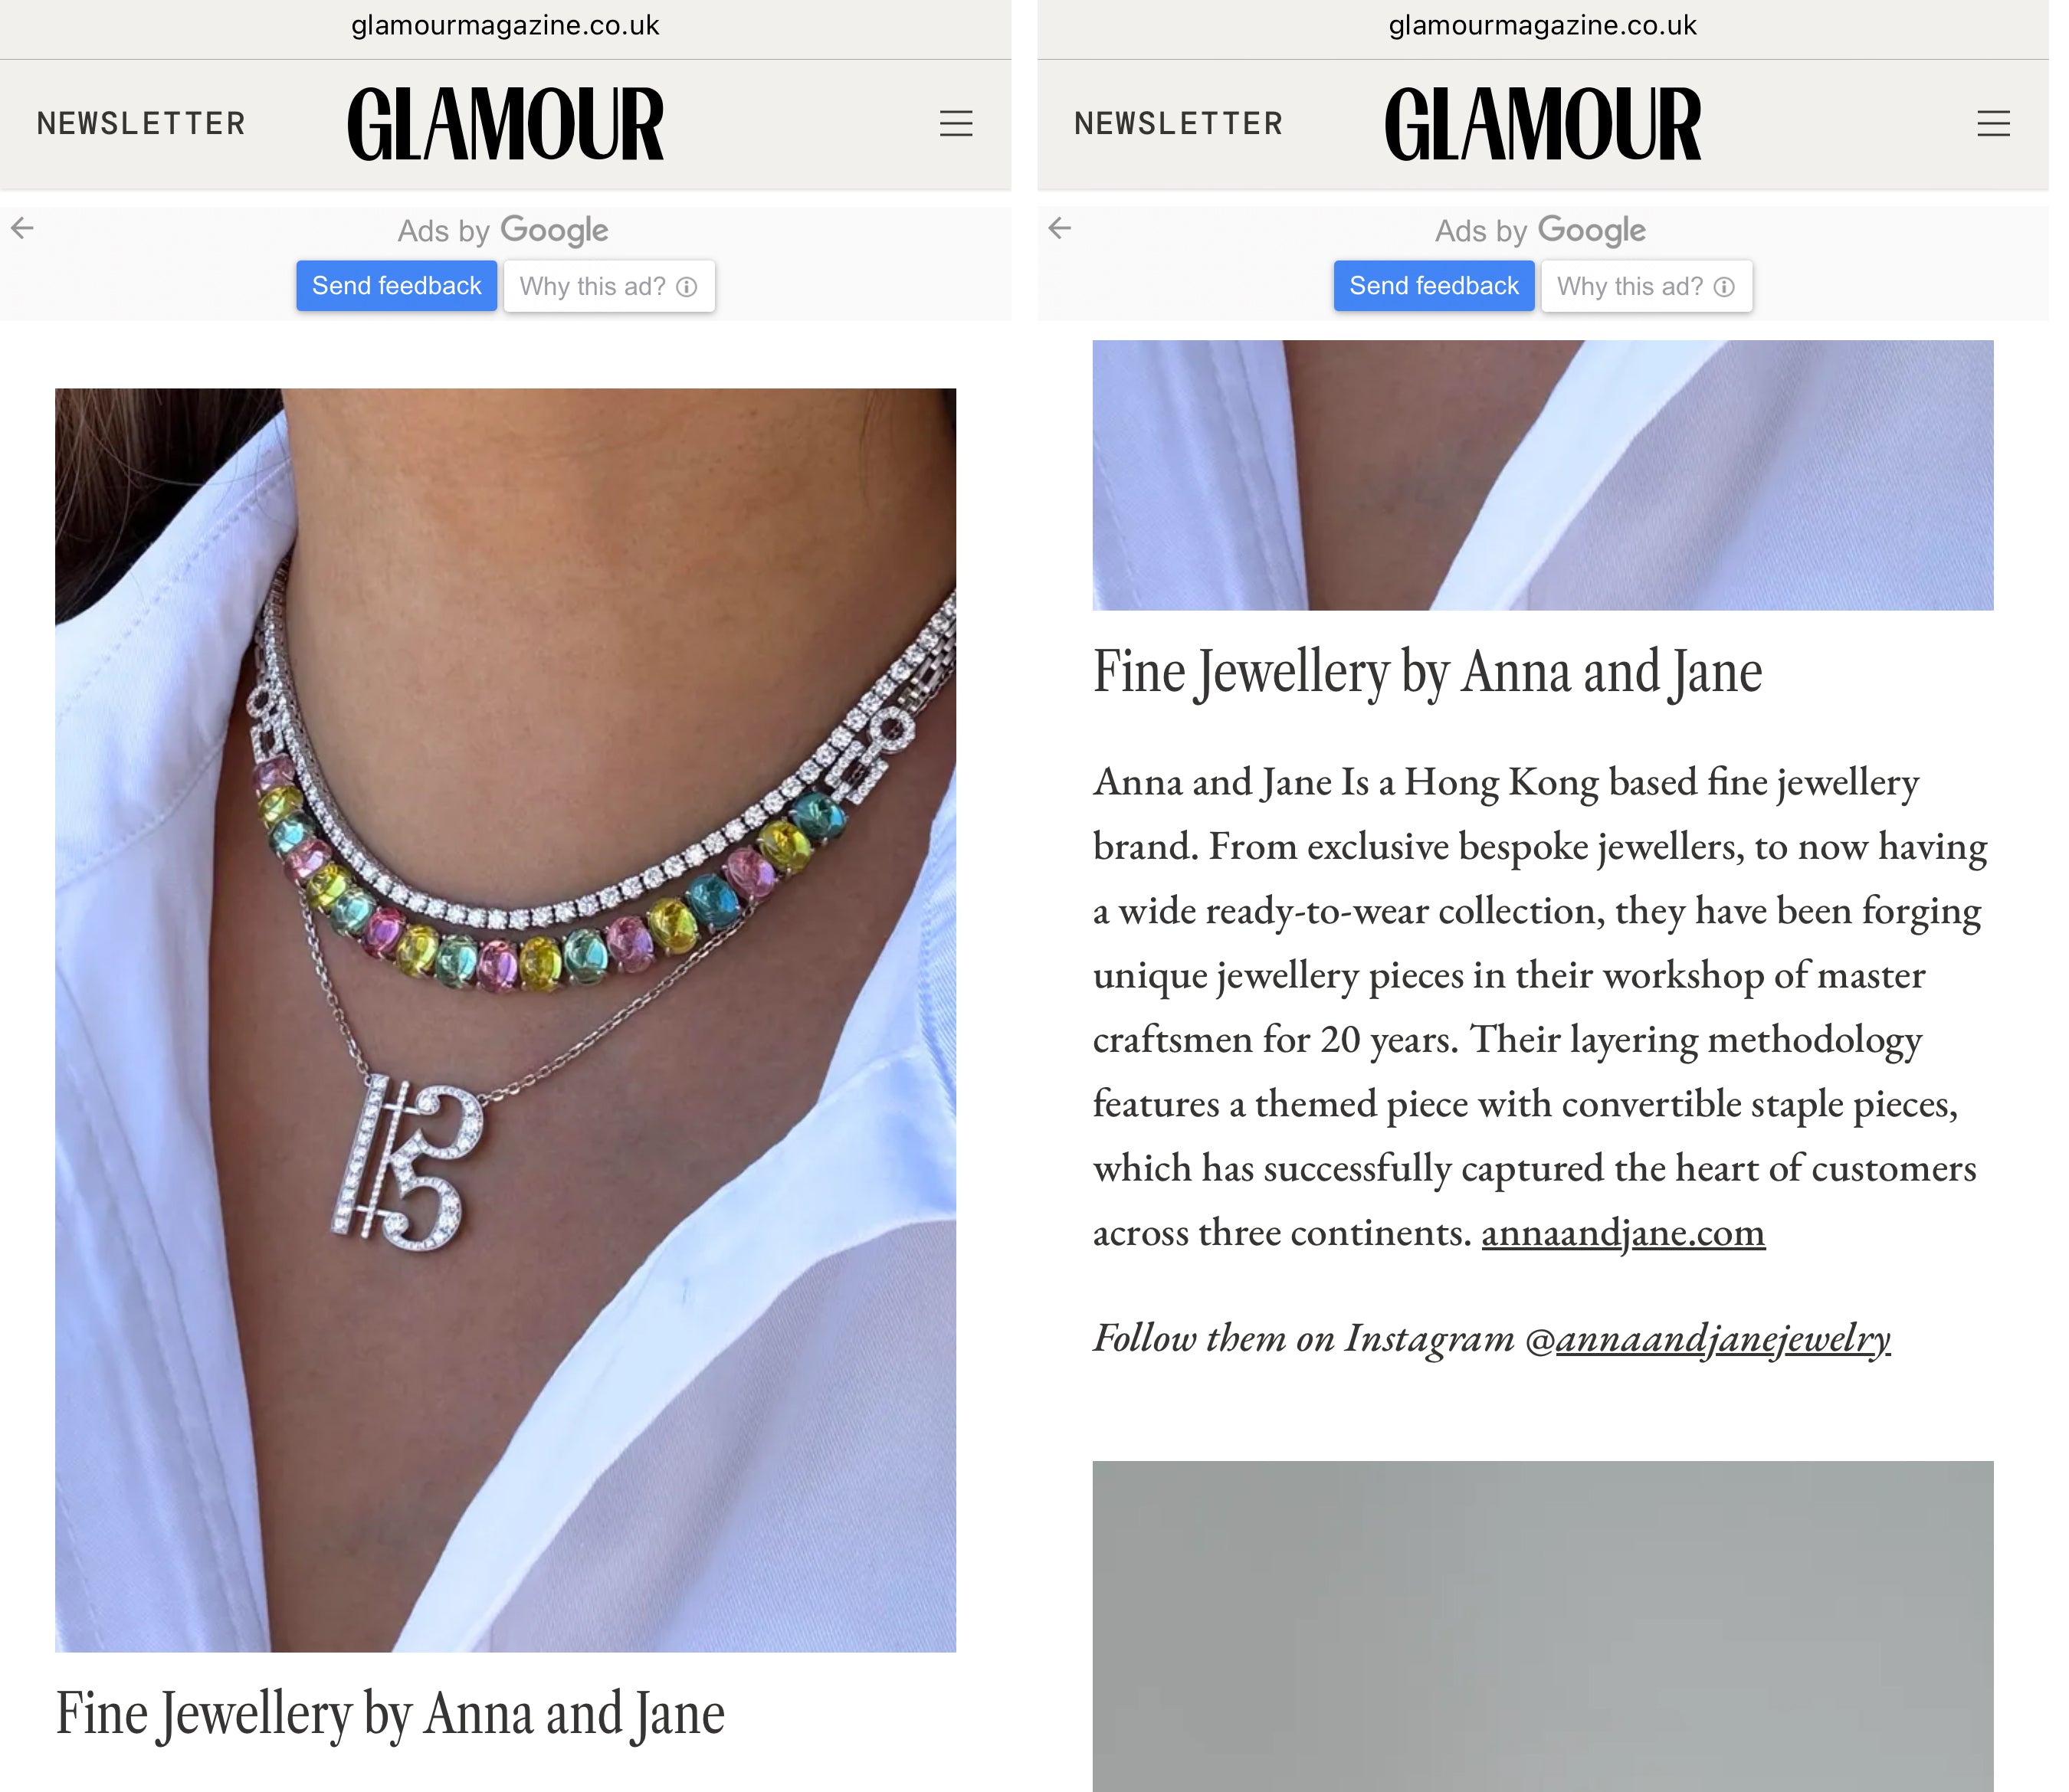Click the left glamourmagazine.co.uk address bar
Screen dimensions: 2069x1792
[505, 26]
